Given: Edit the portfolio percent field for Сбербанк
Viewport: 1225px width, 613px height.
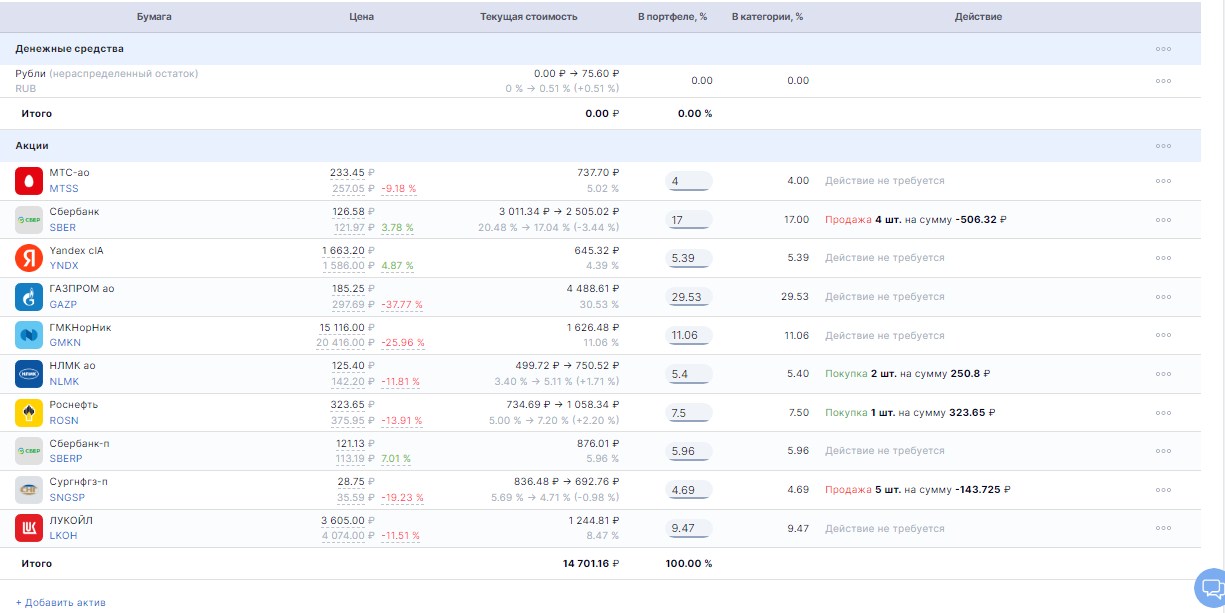Looking at the screenshot, I should [x=688, y=220].
